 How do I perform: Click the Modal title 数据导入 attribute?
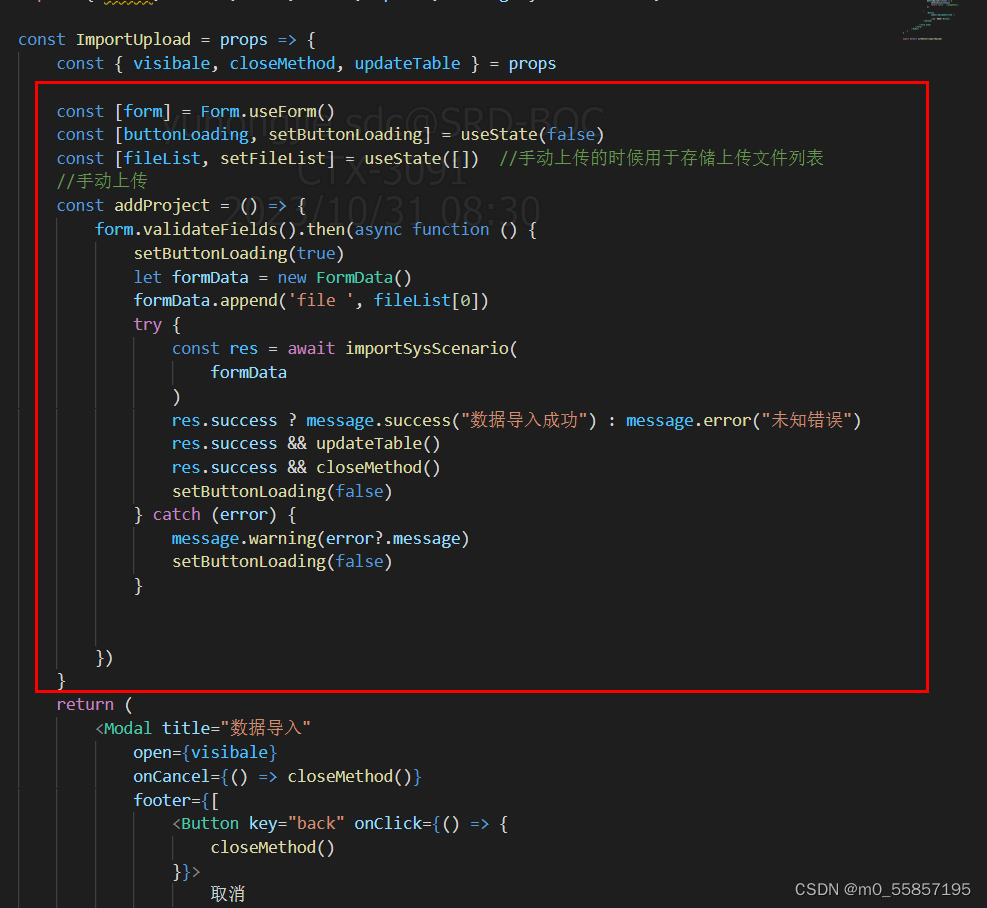[239, 728]
